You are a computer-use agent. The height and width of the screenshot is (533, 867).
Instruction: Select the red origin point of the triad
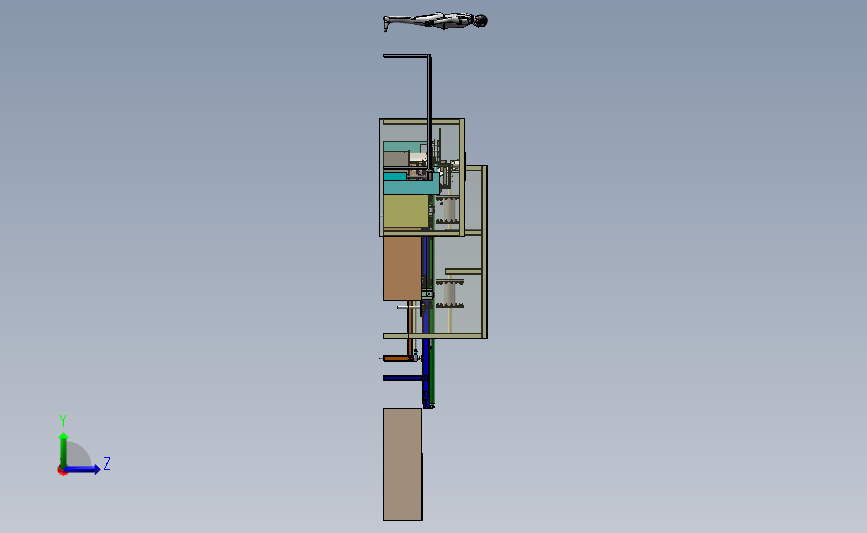(x=62, y=471)
